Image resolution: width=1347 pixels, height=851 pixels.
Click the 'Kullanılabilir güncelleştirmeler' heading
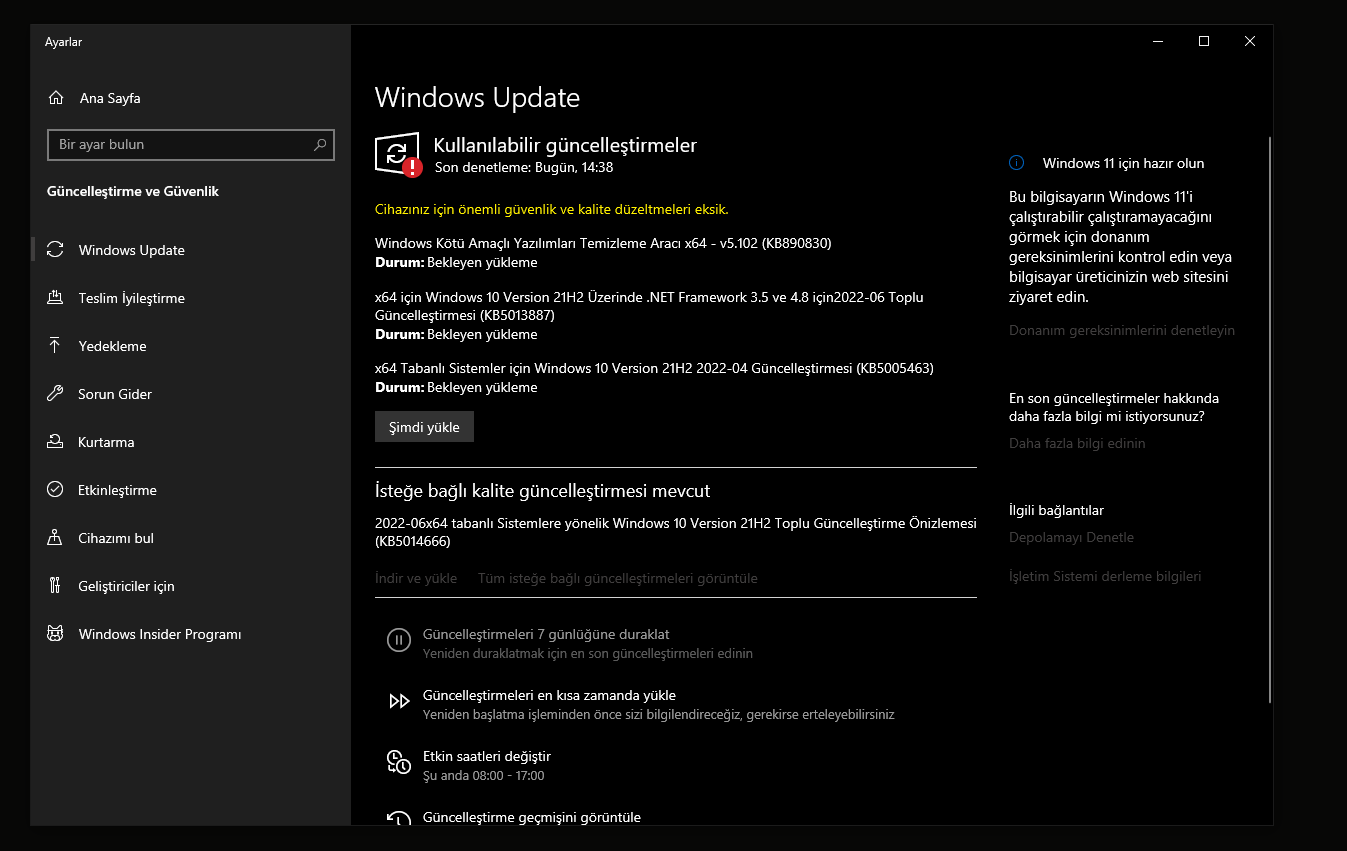tap(565, 145)
